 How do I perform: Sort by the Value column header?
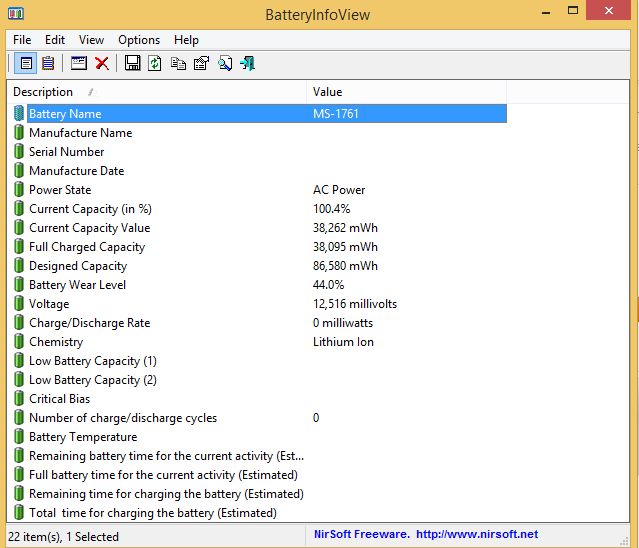[328, 92]
